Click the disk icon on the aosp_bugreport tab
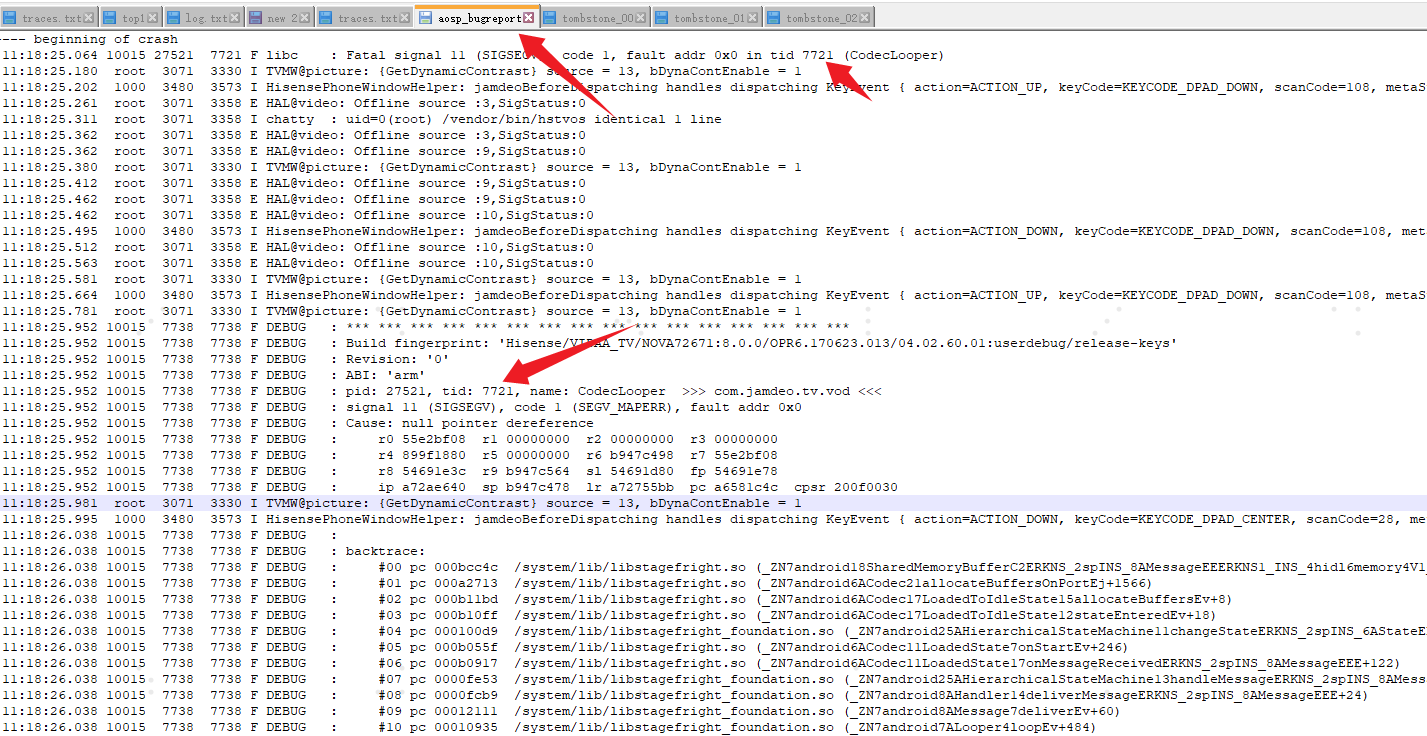Viewport: 1427px width, 736px height. [425, 16]
